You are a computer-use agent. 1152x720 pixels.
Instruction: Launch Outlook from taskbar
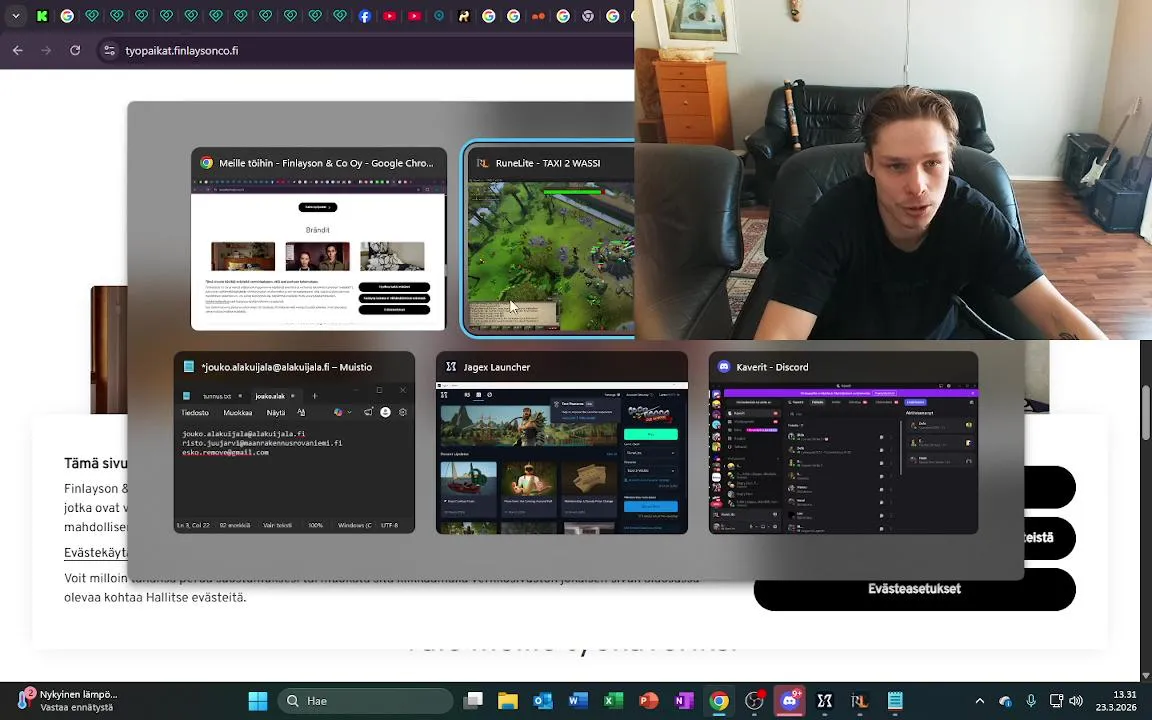point(543,701)
